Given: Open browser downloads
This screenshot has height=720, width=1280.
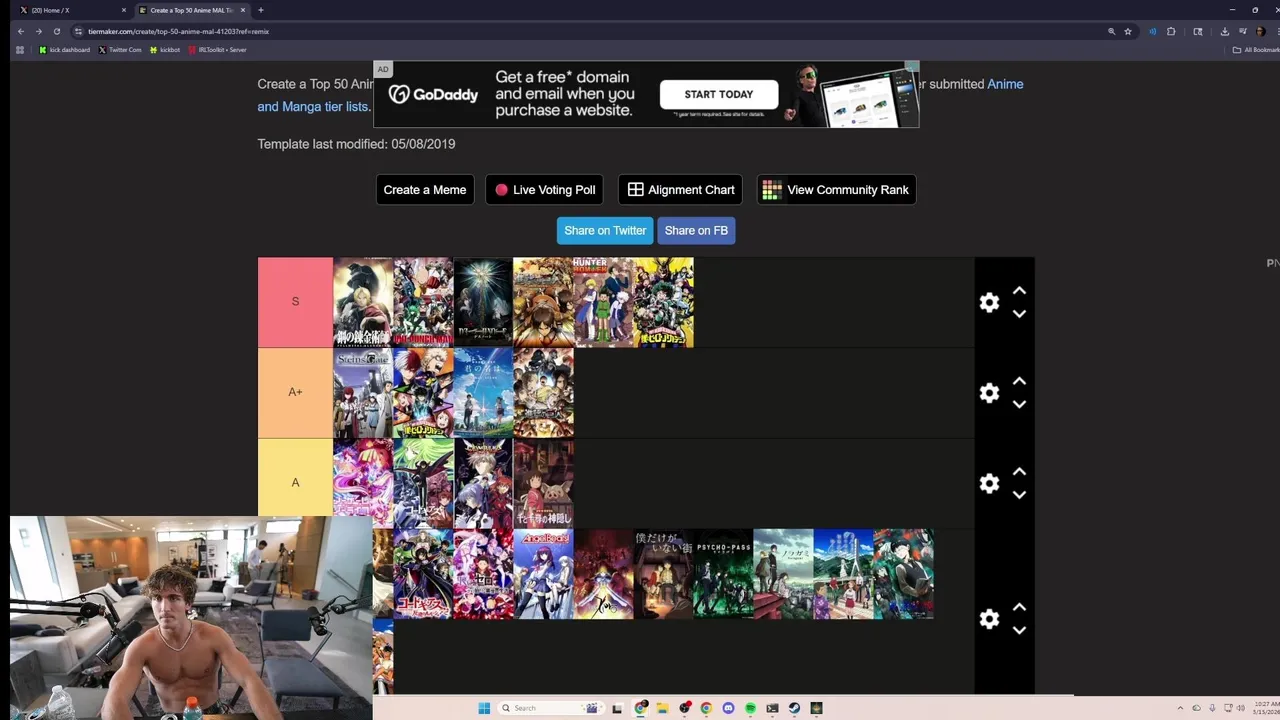Looking at the screenshot, I should [x=1224, y=31].
